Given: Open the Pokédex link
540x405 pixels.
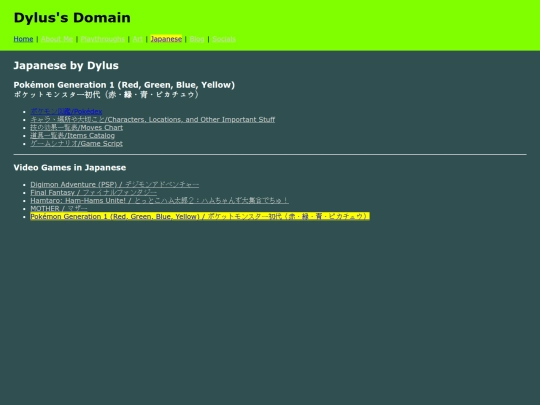Looking at the screenshot, I should (x=66, y=111).
